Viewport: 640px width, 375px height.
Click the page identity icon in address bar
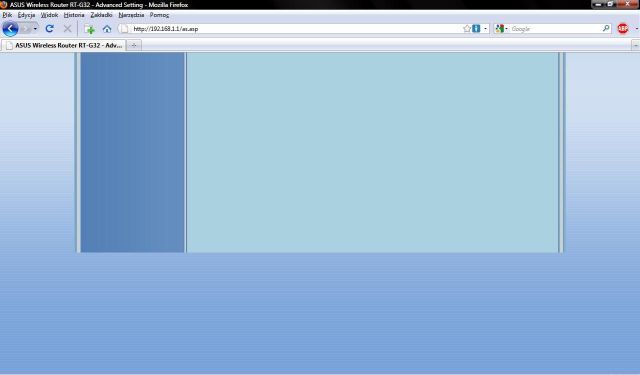coord(124,29)
